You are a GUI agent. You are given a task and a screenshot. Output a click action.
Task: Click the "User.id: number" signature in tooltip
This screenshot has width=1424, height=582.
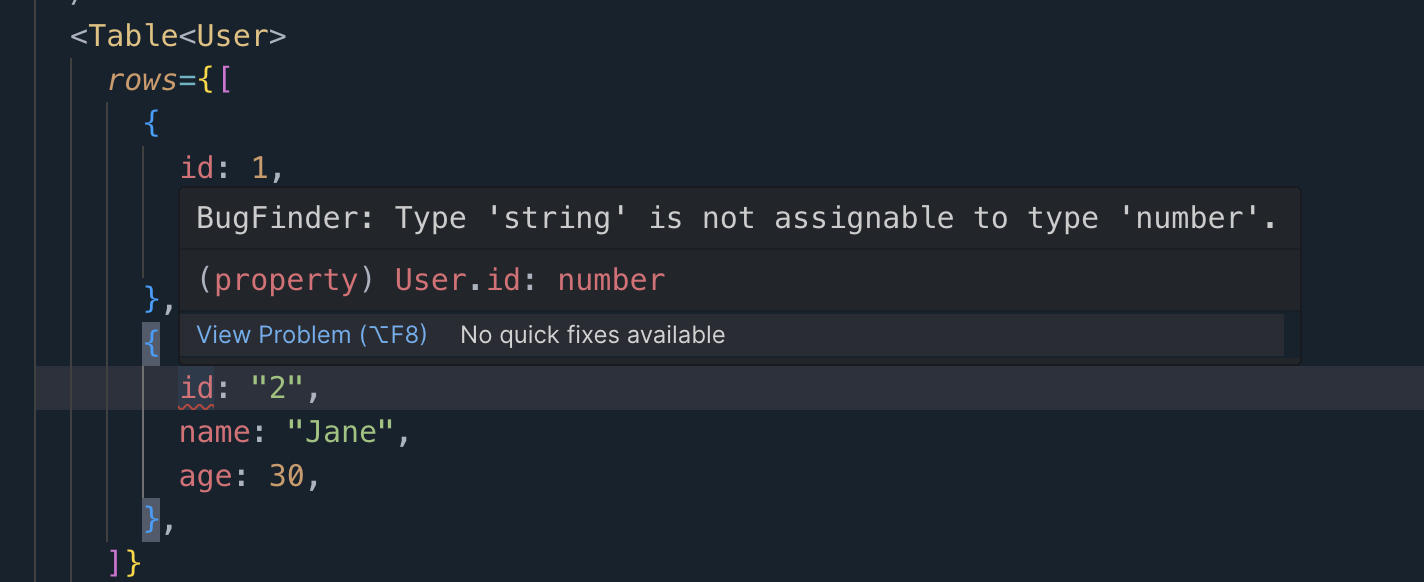[530, 280]
